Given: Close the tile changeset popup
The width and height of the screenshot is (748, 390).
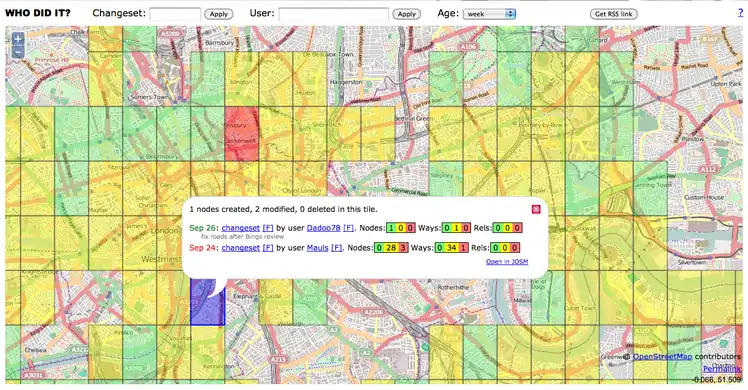Looking at the screenshot, I should point(536,209).
